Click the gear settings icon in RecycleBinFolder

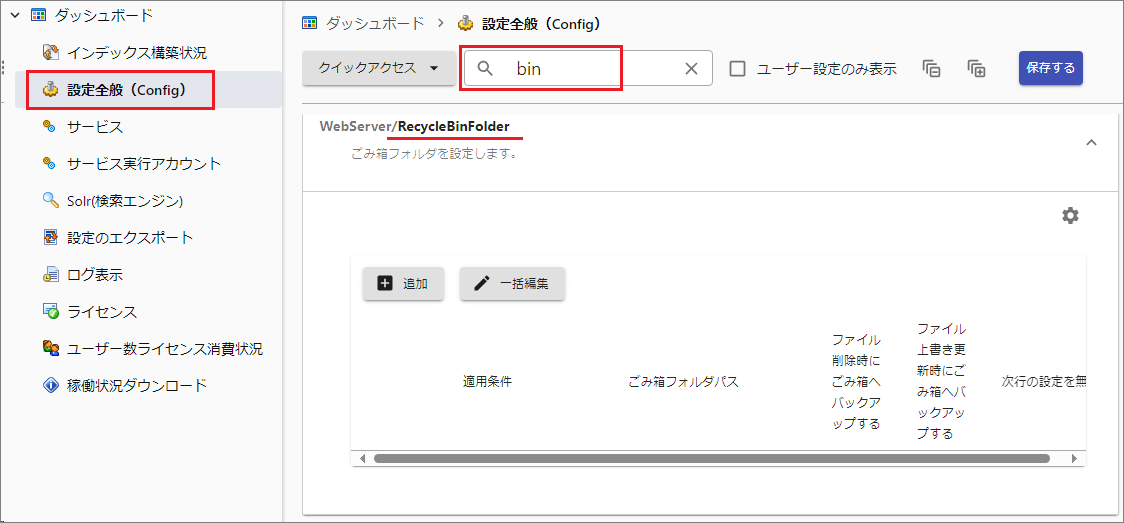point(1070,216)
